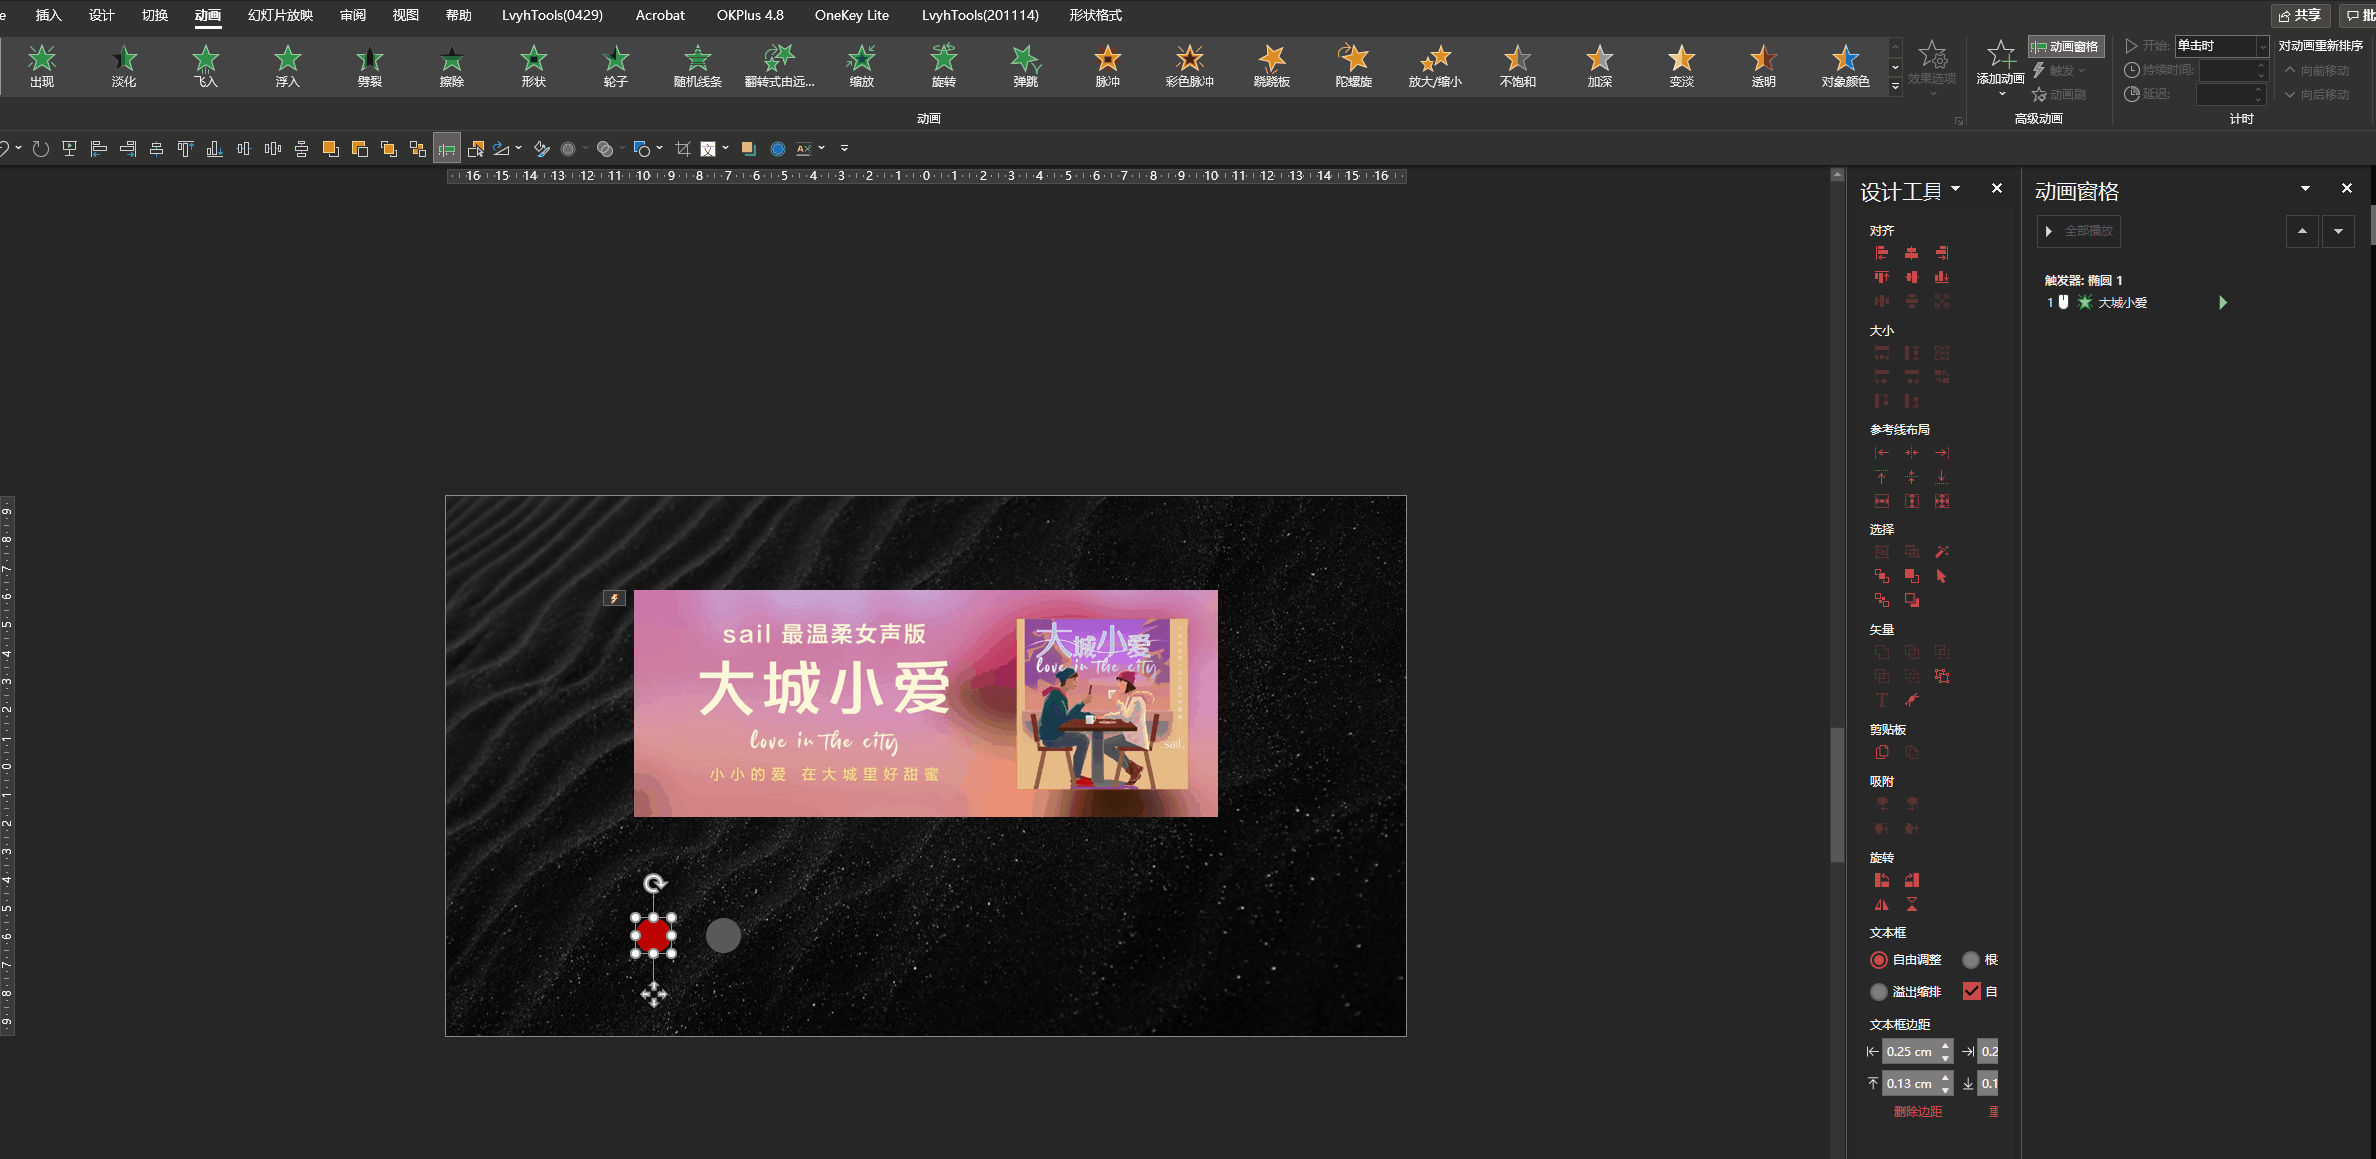Viewport: 2376px width, 1159px height.
Task: Open the 插入 ribbon tab
Action: (48, 15)
